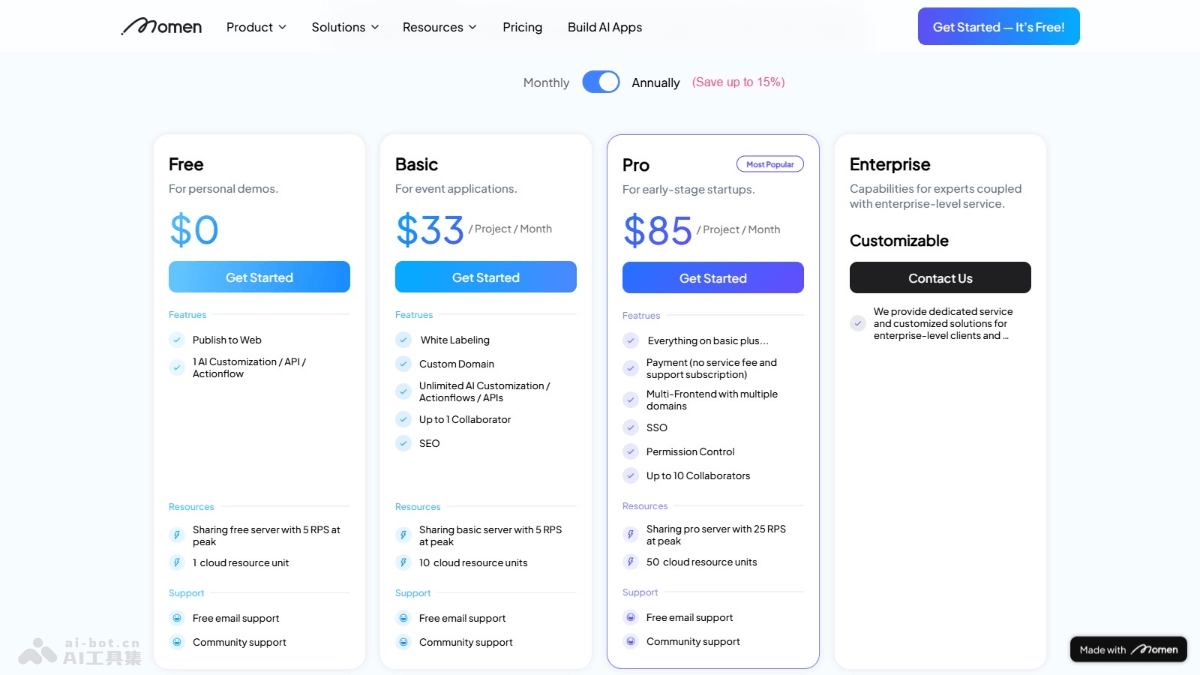Select the 'Annually' billing option label

coord(656,83)
